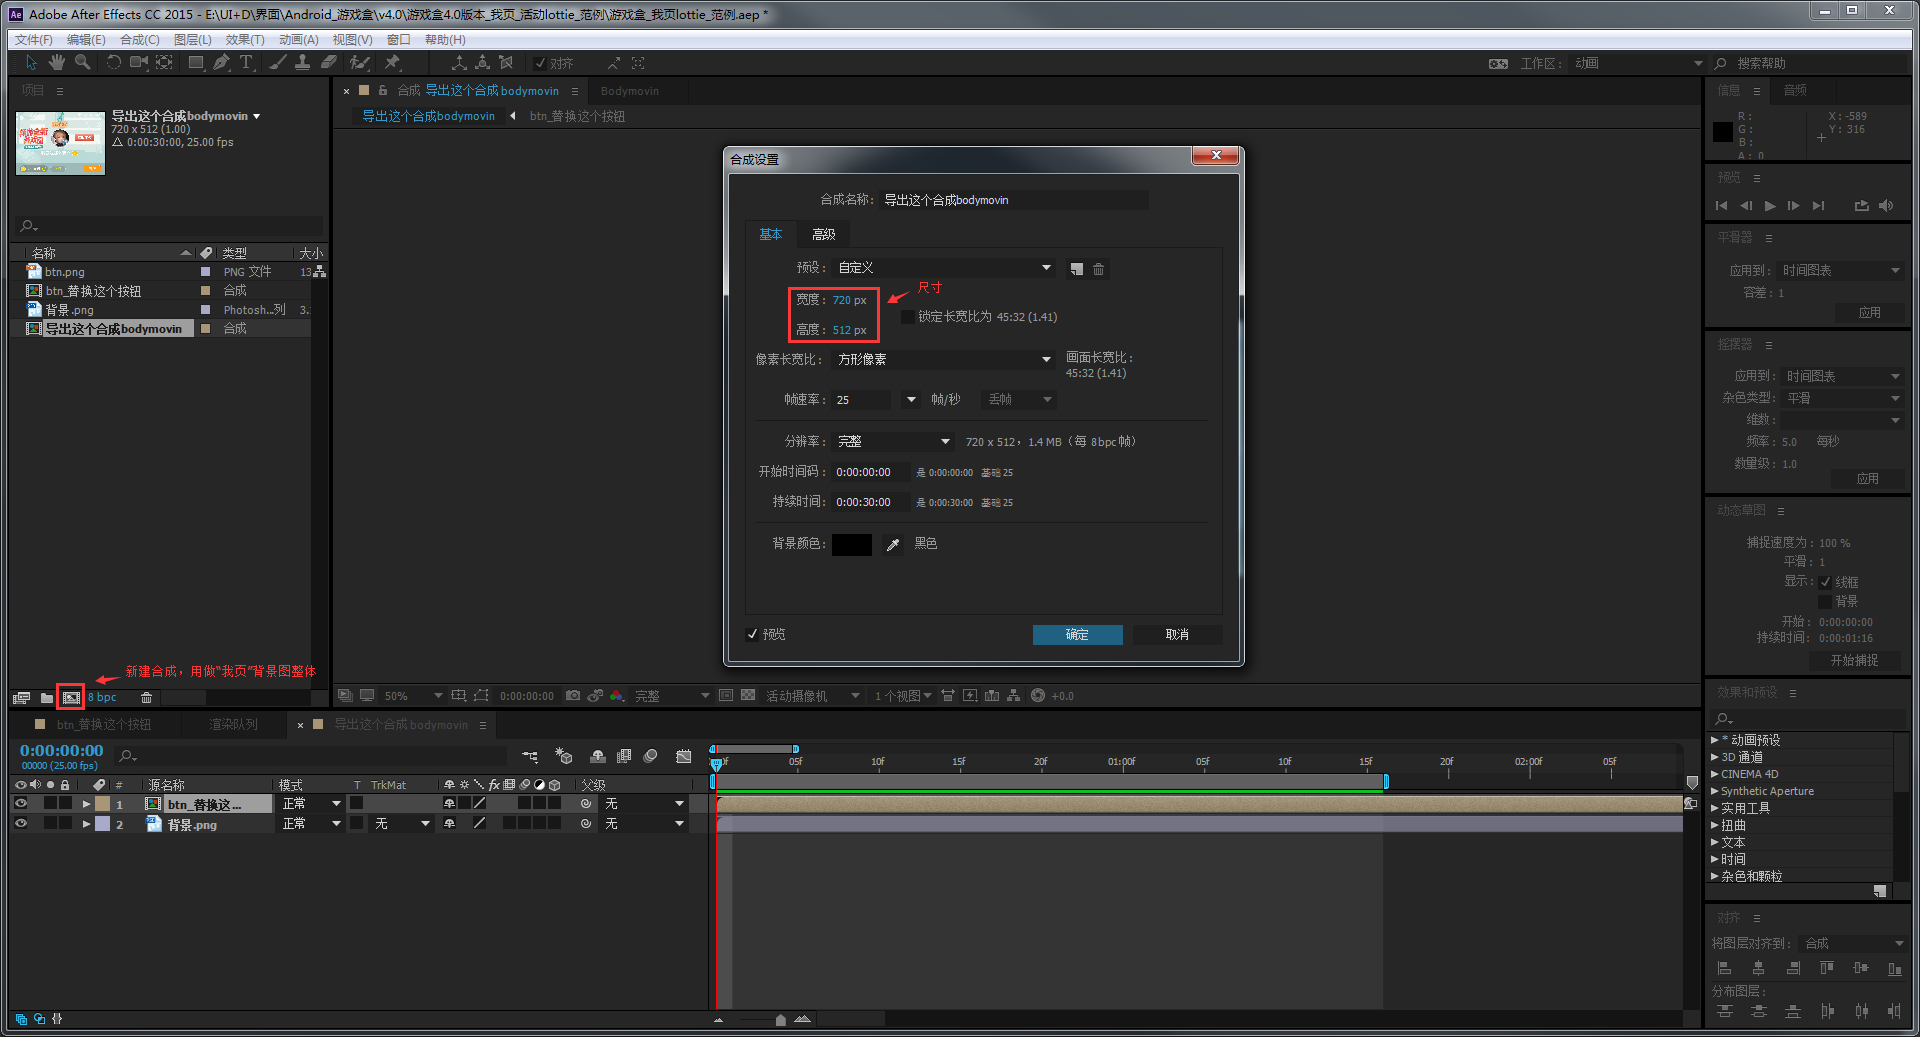1920x1037 pixels.
Task: Select the Type text tool
Action: click(x=246, y=63)
